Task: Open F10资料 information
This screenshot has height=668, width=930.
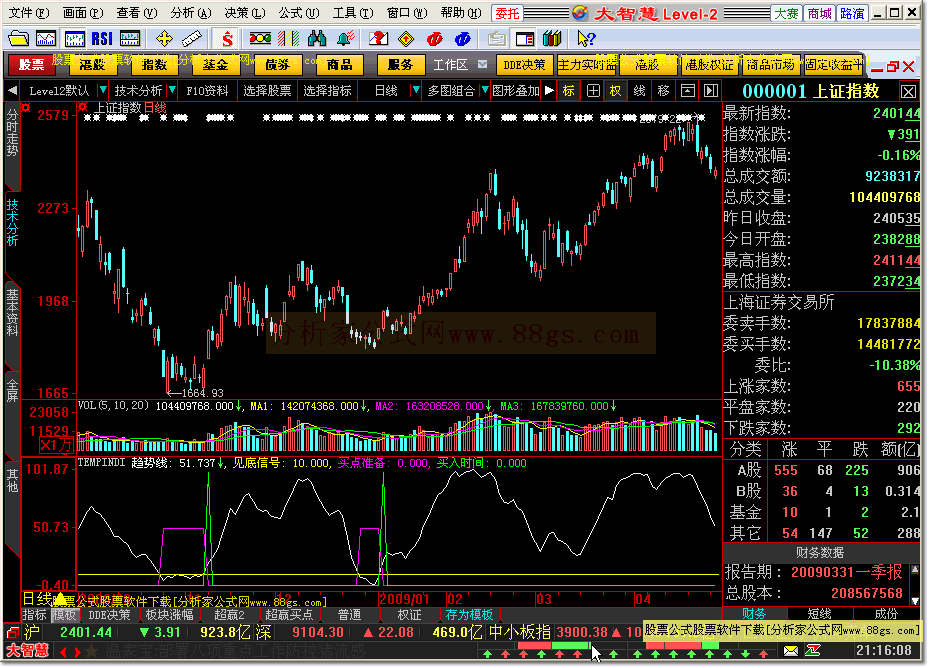Action: [x=207, y=91]
